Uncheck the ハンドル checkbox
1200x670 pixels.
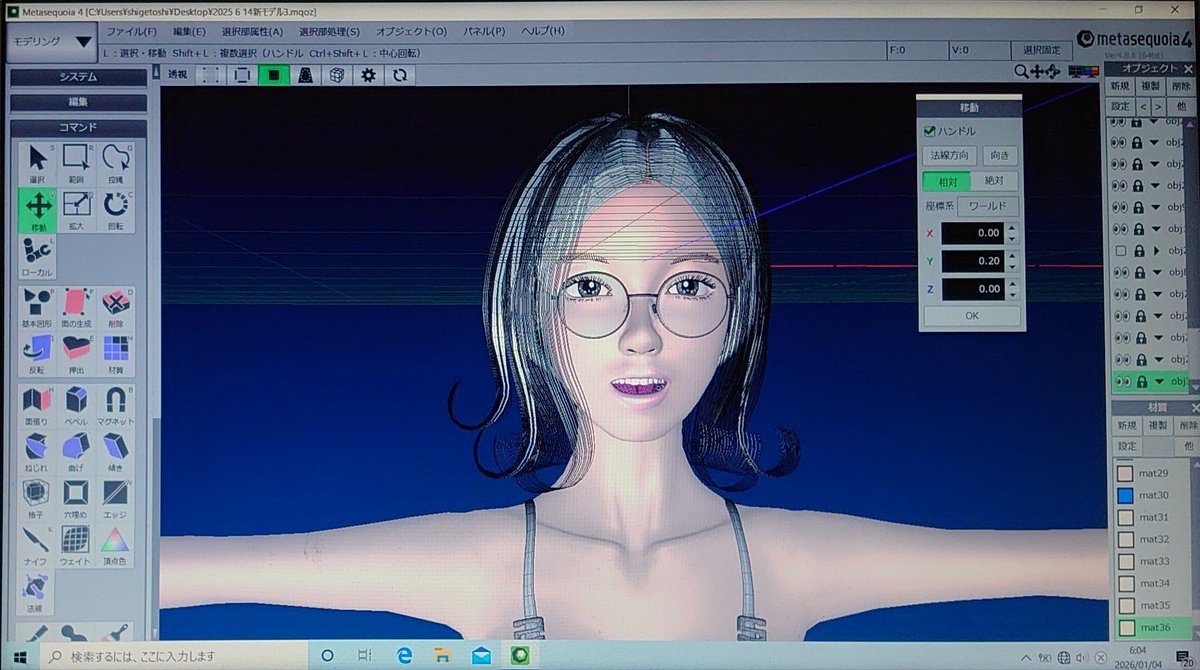pyautogui.click(x=930, y=131)
